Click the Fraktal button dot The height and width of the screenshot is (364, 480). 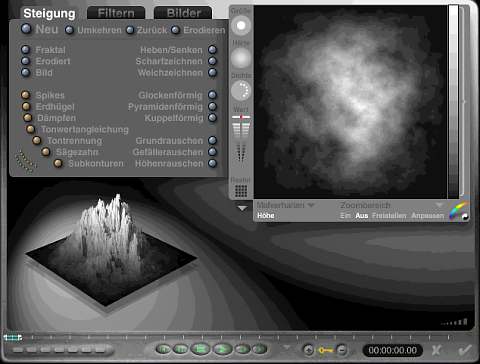pyautogui.click(x=26, y=50)
